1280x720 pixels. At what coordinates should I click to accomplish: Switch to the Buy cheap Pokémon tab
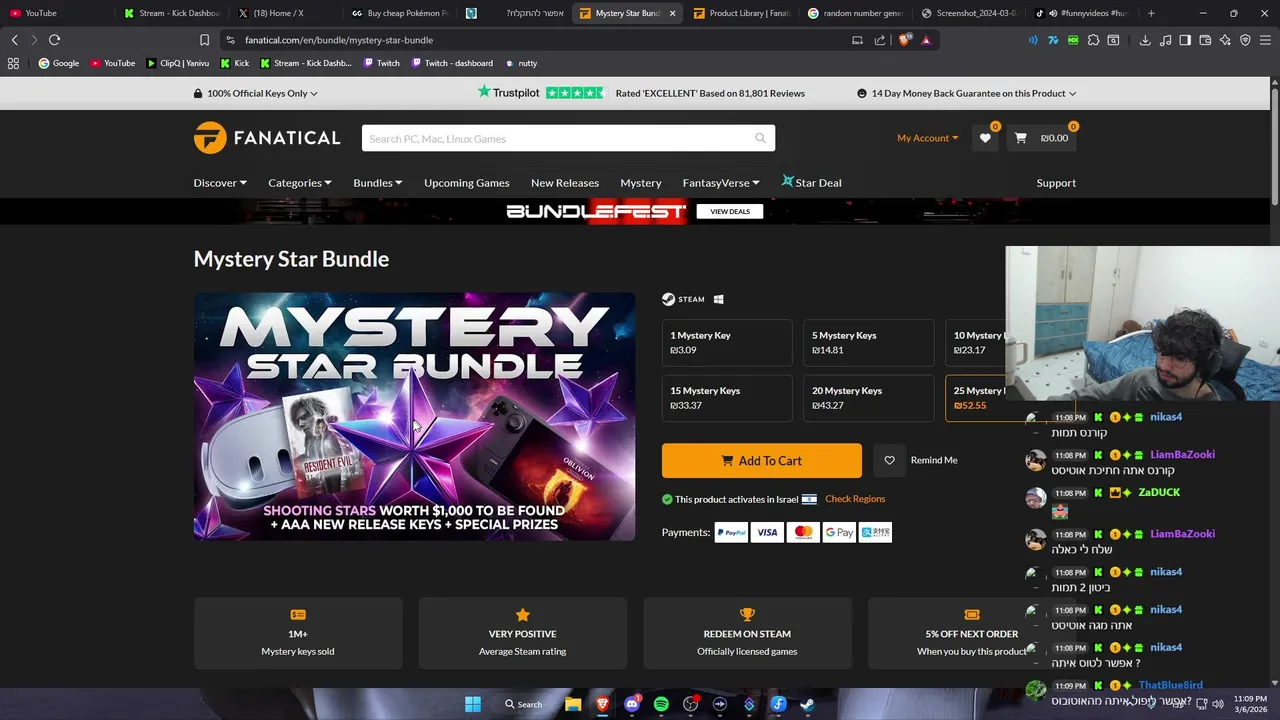tap(400, 13)
